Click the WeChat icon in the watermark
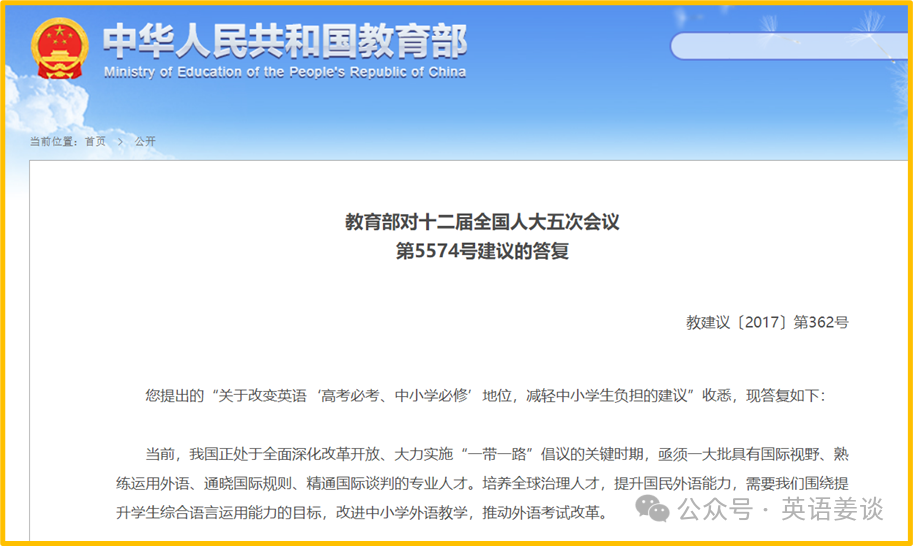Screen dimensions: 913x546 (x=655, y=510)
